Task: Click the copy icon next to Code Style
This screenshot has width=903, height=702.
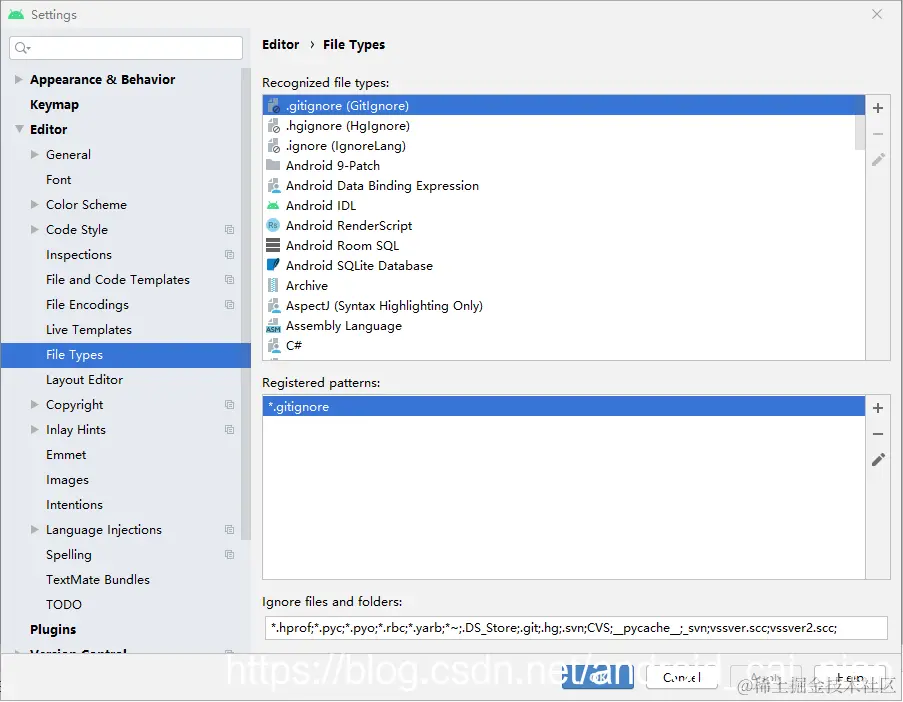Action: [x=229, y=230]
